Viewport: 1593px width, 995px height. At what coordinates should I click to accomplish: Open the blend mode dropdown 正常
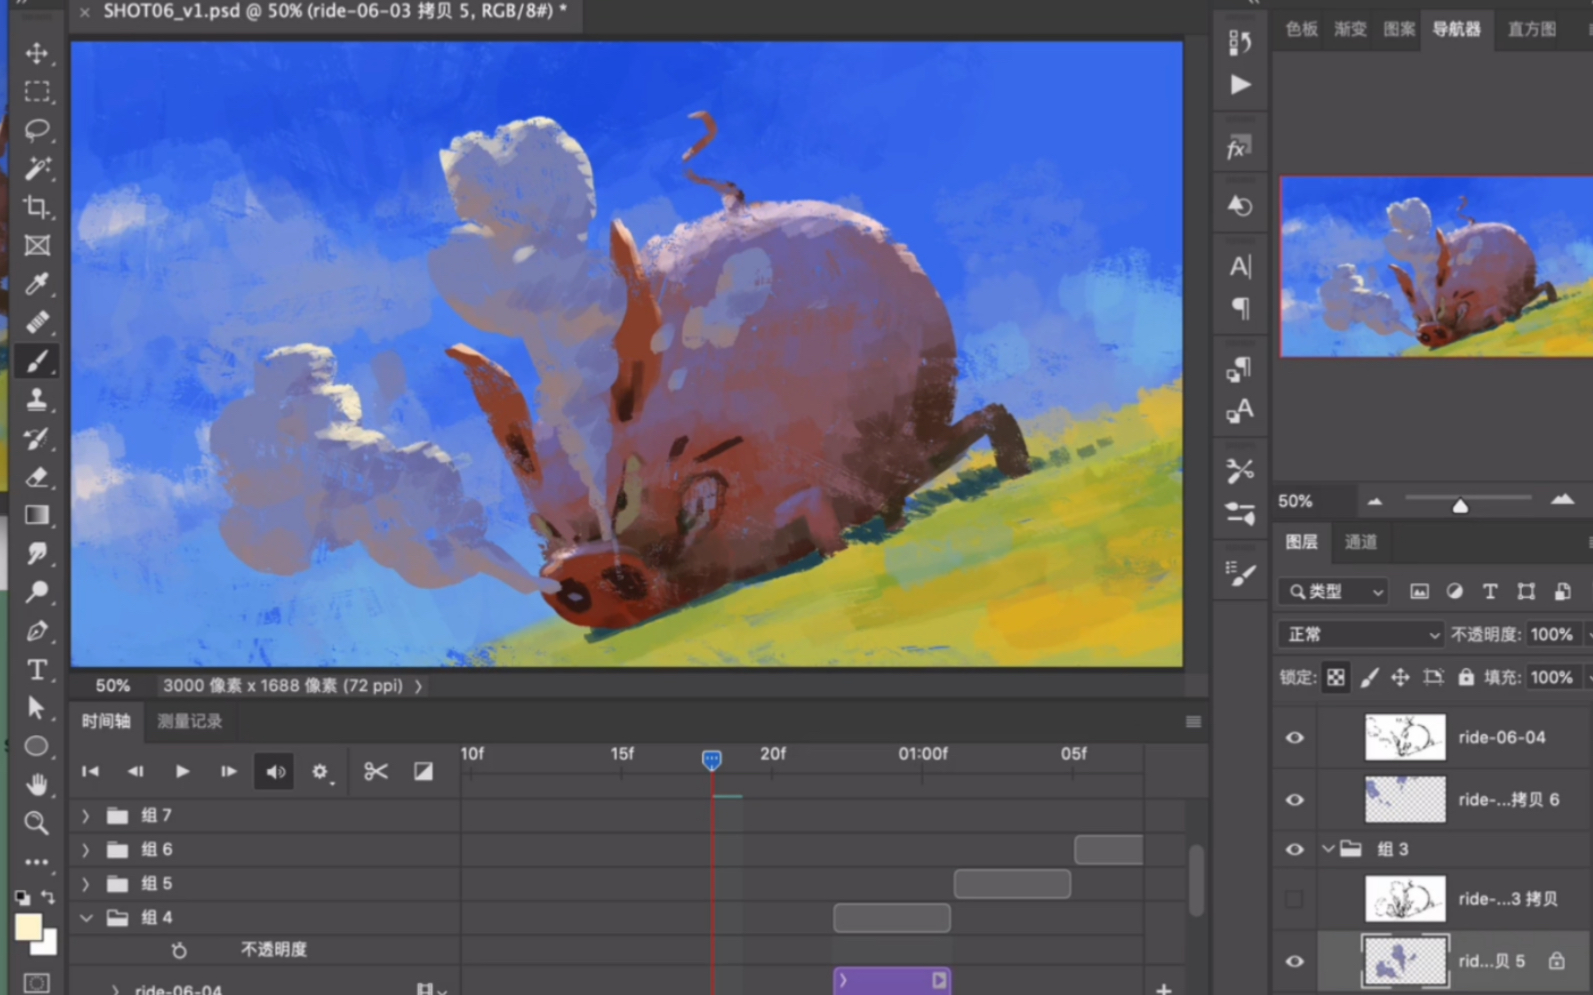[x=1361, y=635]
